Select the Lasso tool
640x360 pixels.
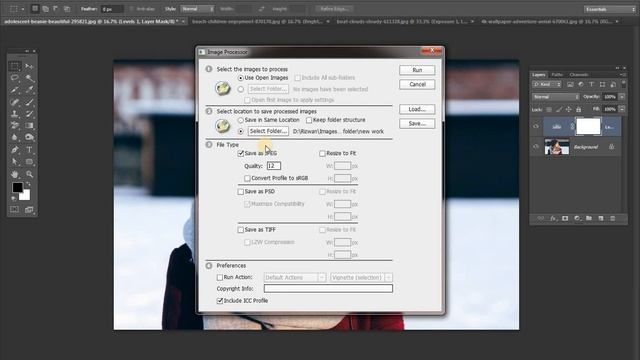tap(15, 78)
